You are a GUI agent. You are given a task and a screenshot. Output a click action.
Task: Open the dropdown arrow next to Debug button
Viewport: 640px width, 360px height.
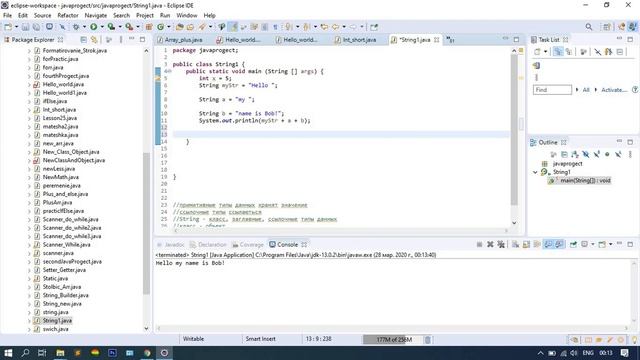tap(84, 27)
